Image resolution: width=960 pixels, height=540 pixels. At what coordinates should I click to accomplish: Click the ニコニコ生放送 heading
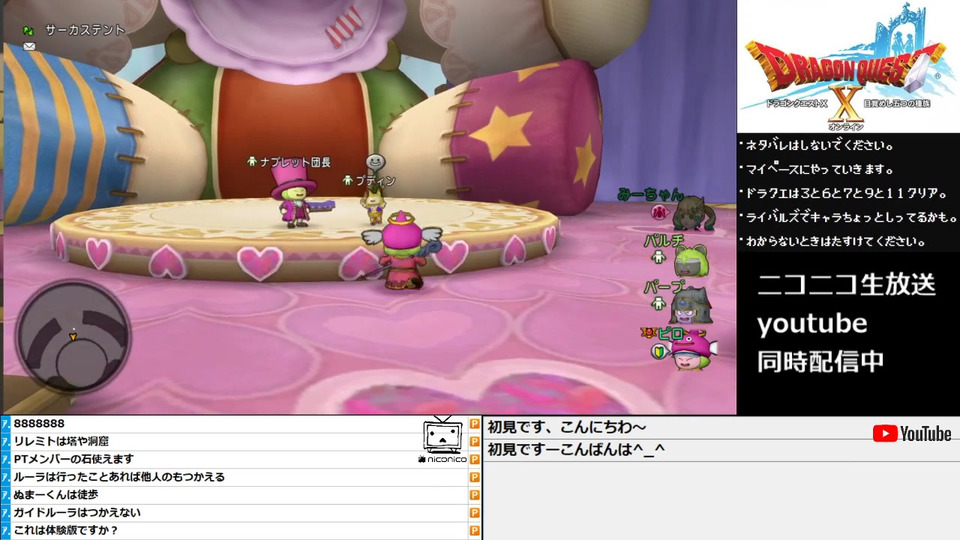point(846,285)
